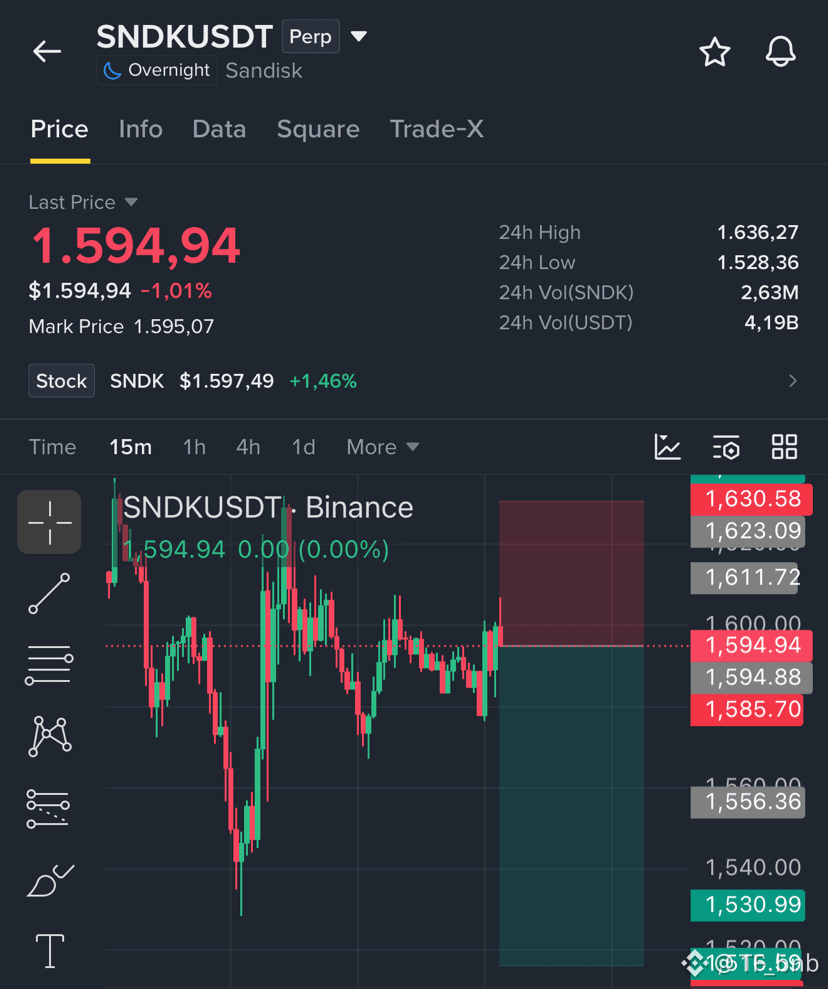
Task: Click the +1,46% stock change
Action: (323, 381)
